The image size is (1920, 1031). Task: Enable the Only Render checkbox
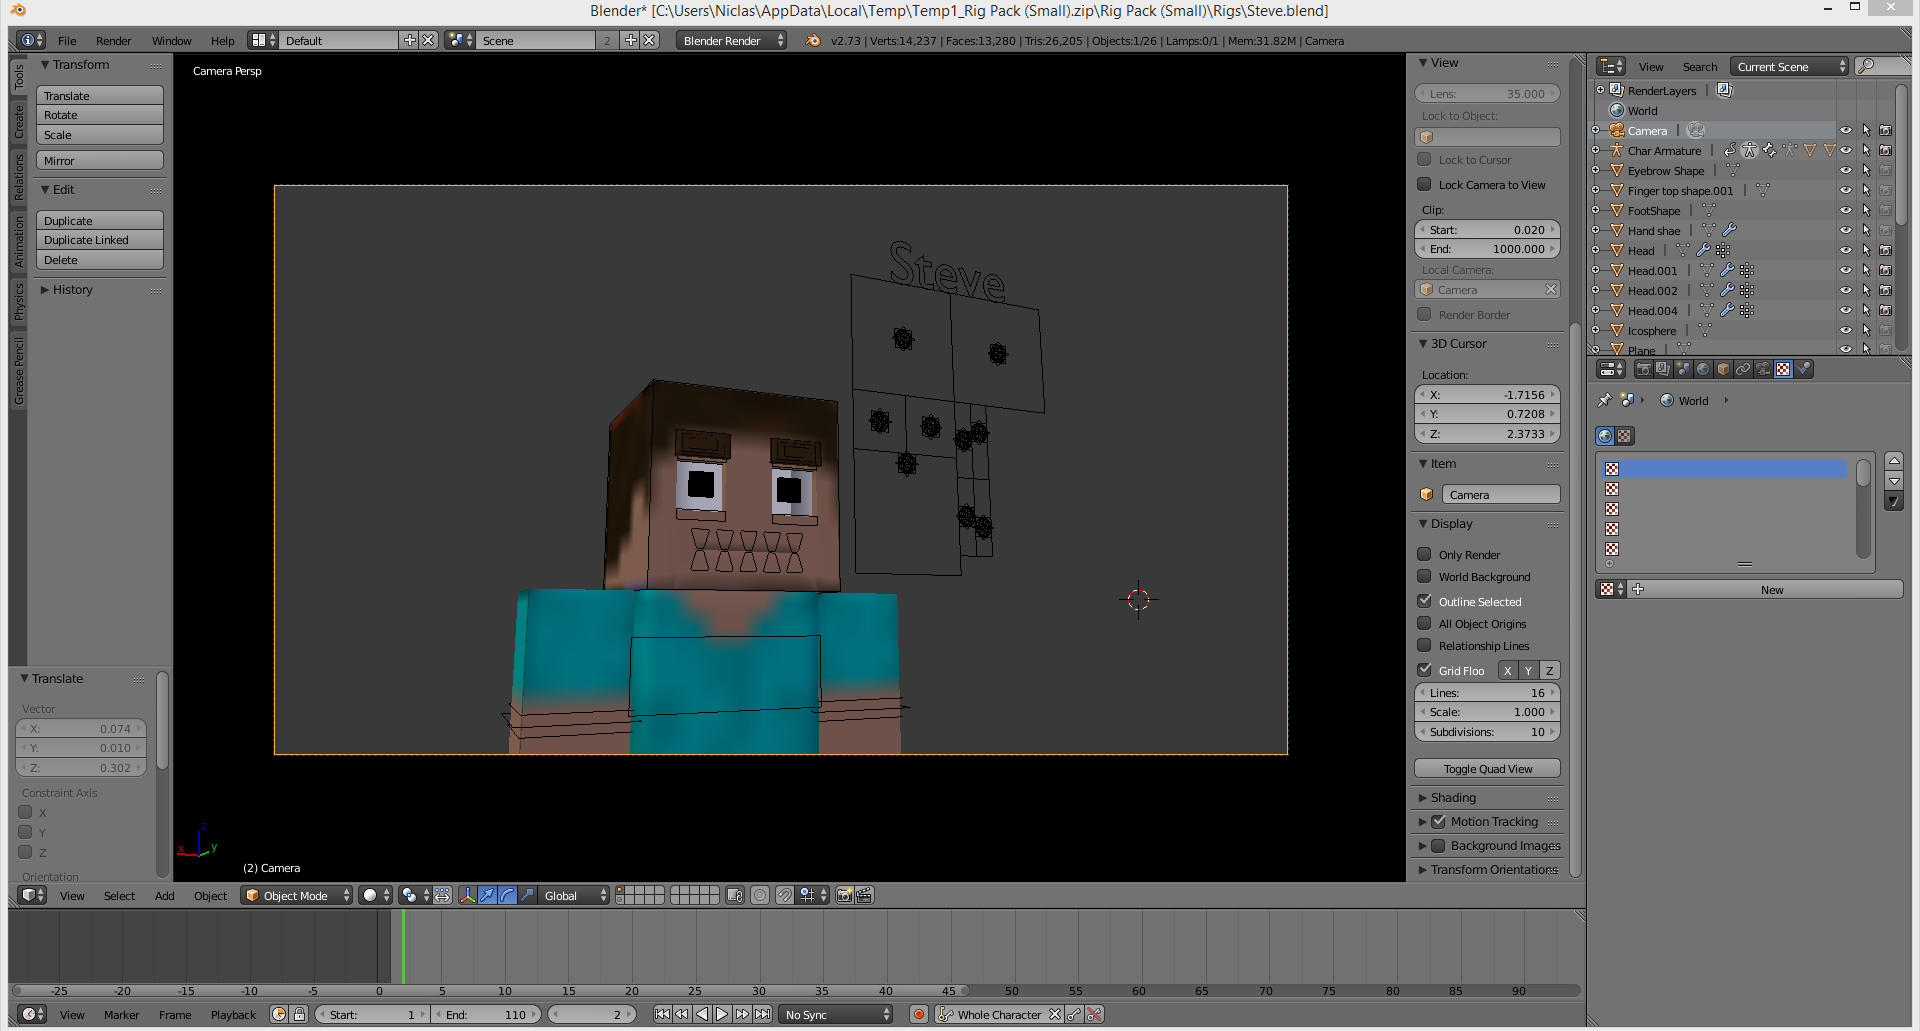1424,554
